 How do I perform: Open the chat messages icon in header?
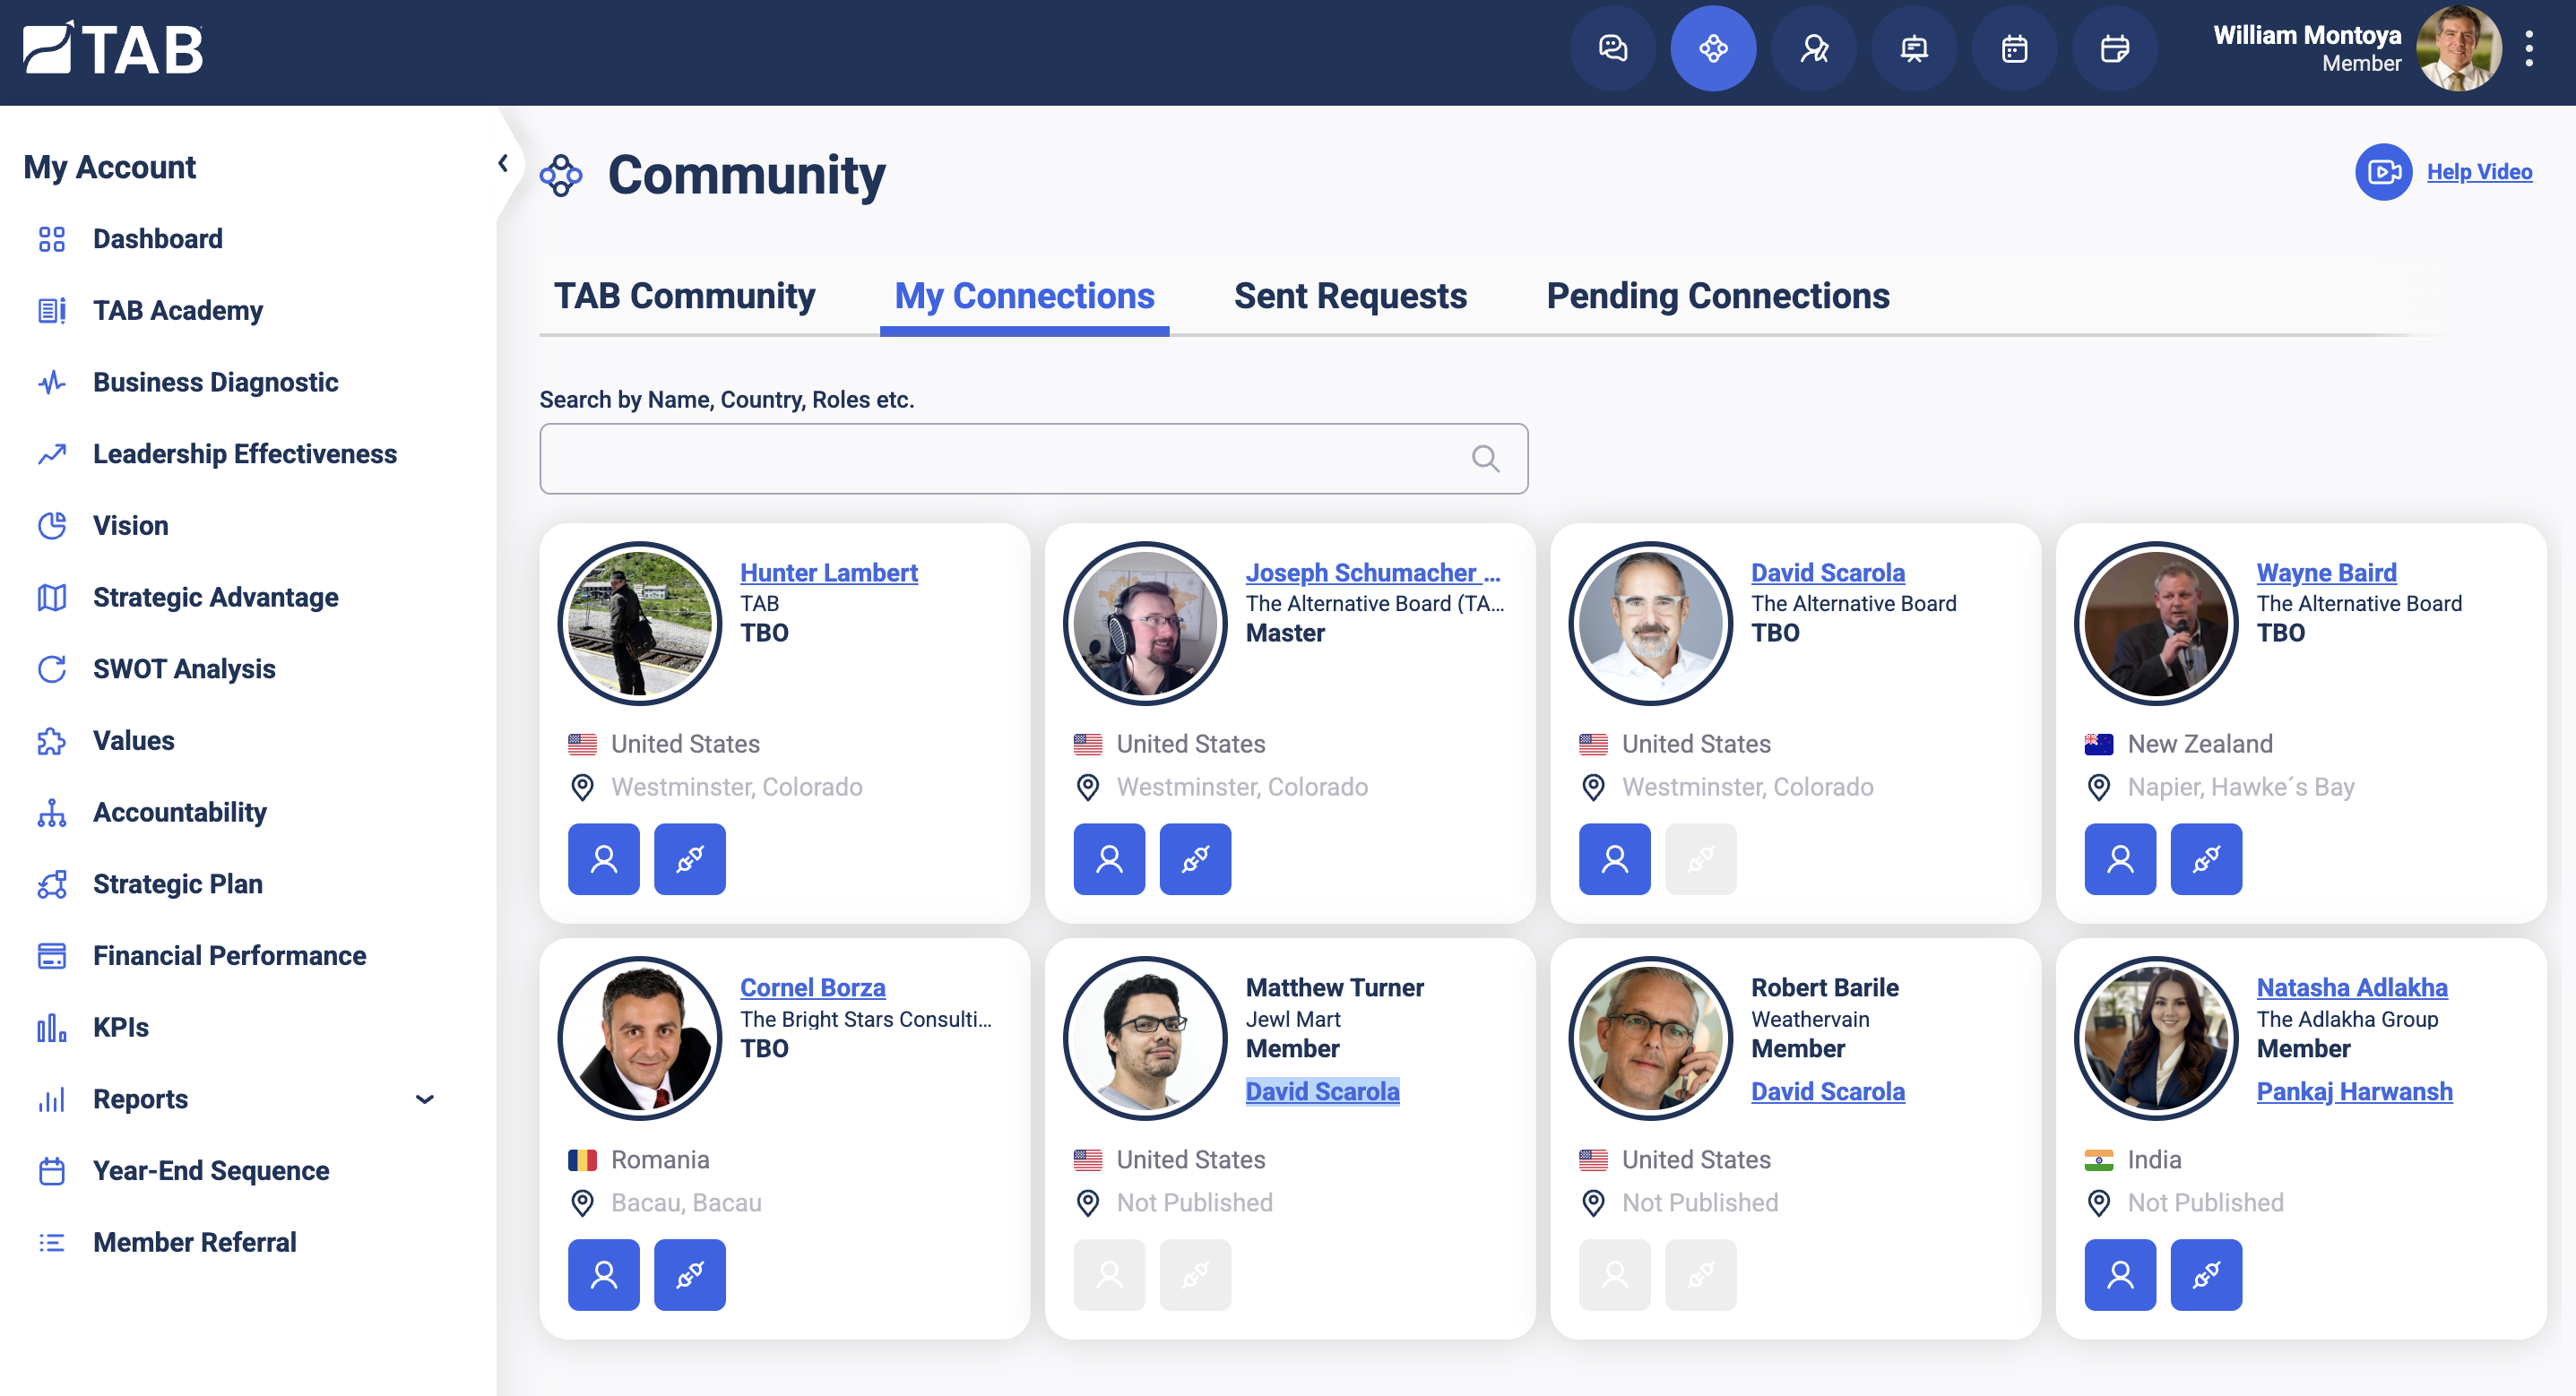(1613, 48)
